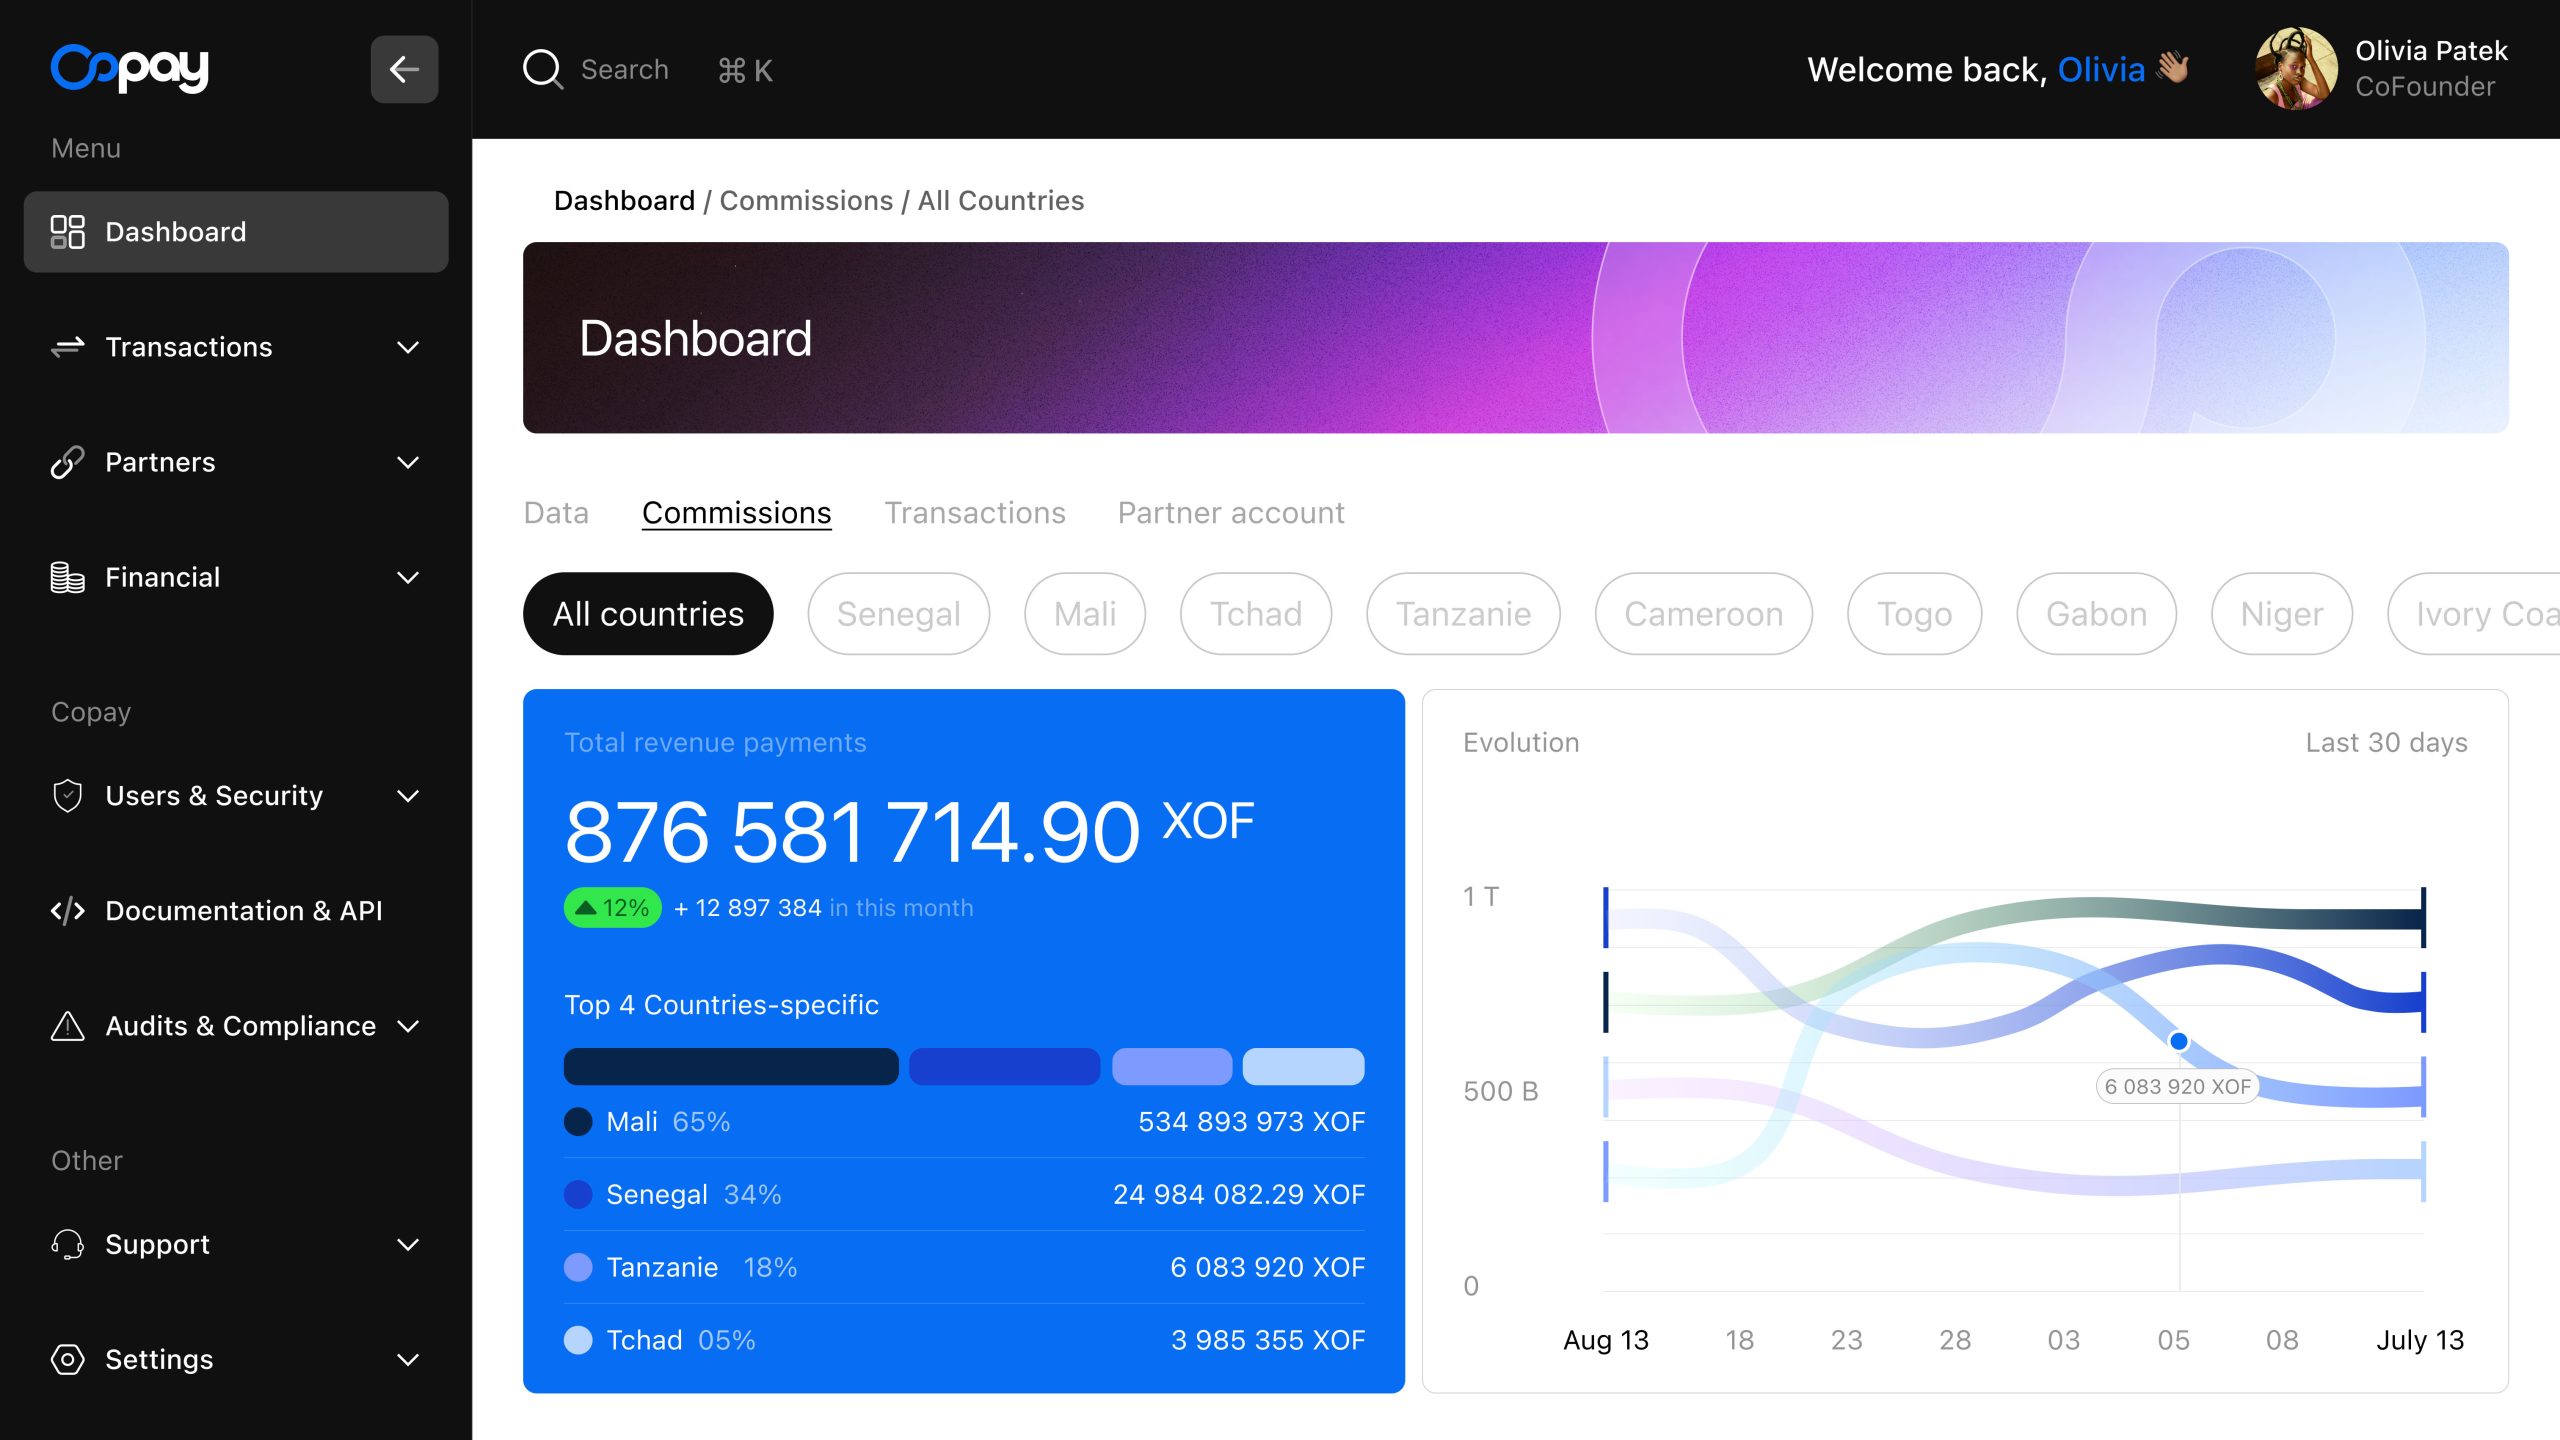This screenshot has height=1440, width=2560.
Task: Collapse the sidebar with the back arrow
Action: click(x=404, y=69)
